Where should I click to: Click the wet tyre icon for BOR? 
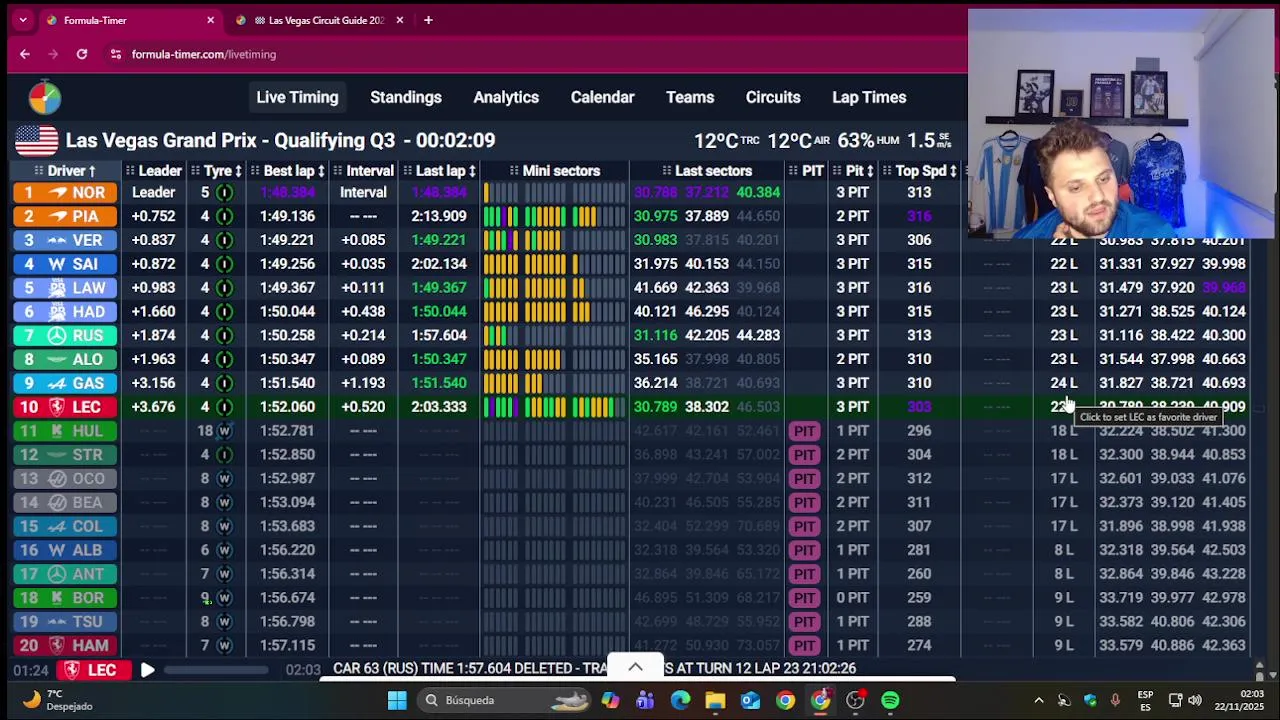224,597
